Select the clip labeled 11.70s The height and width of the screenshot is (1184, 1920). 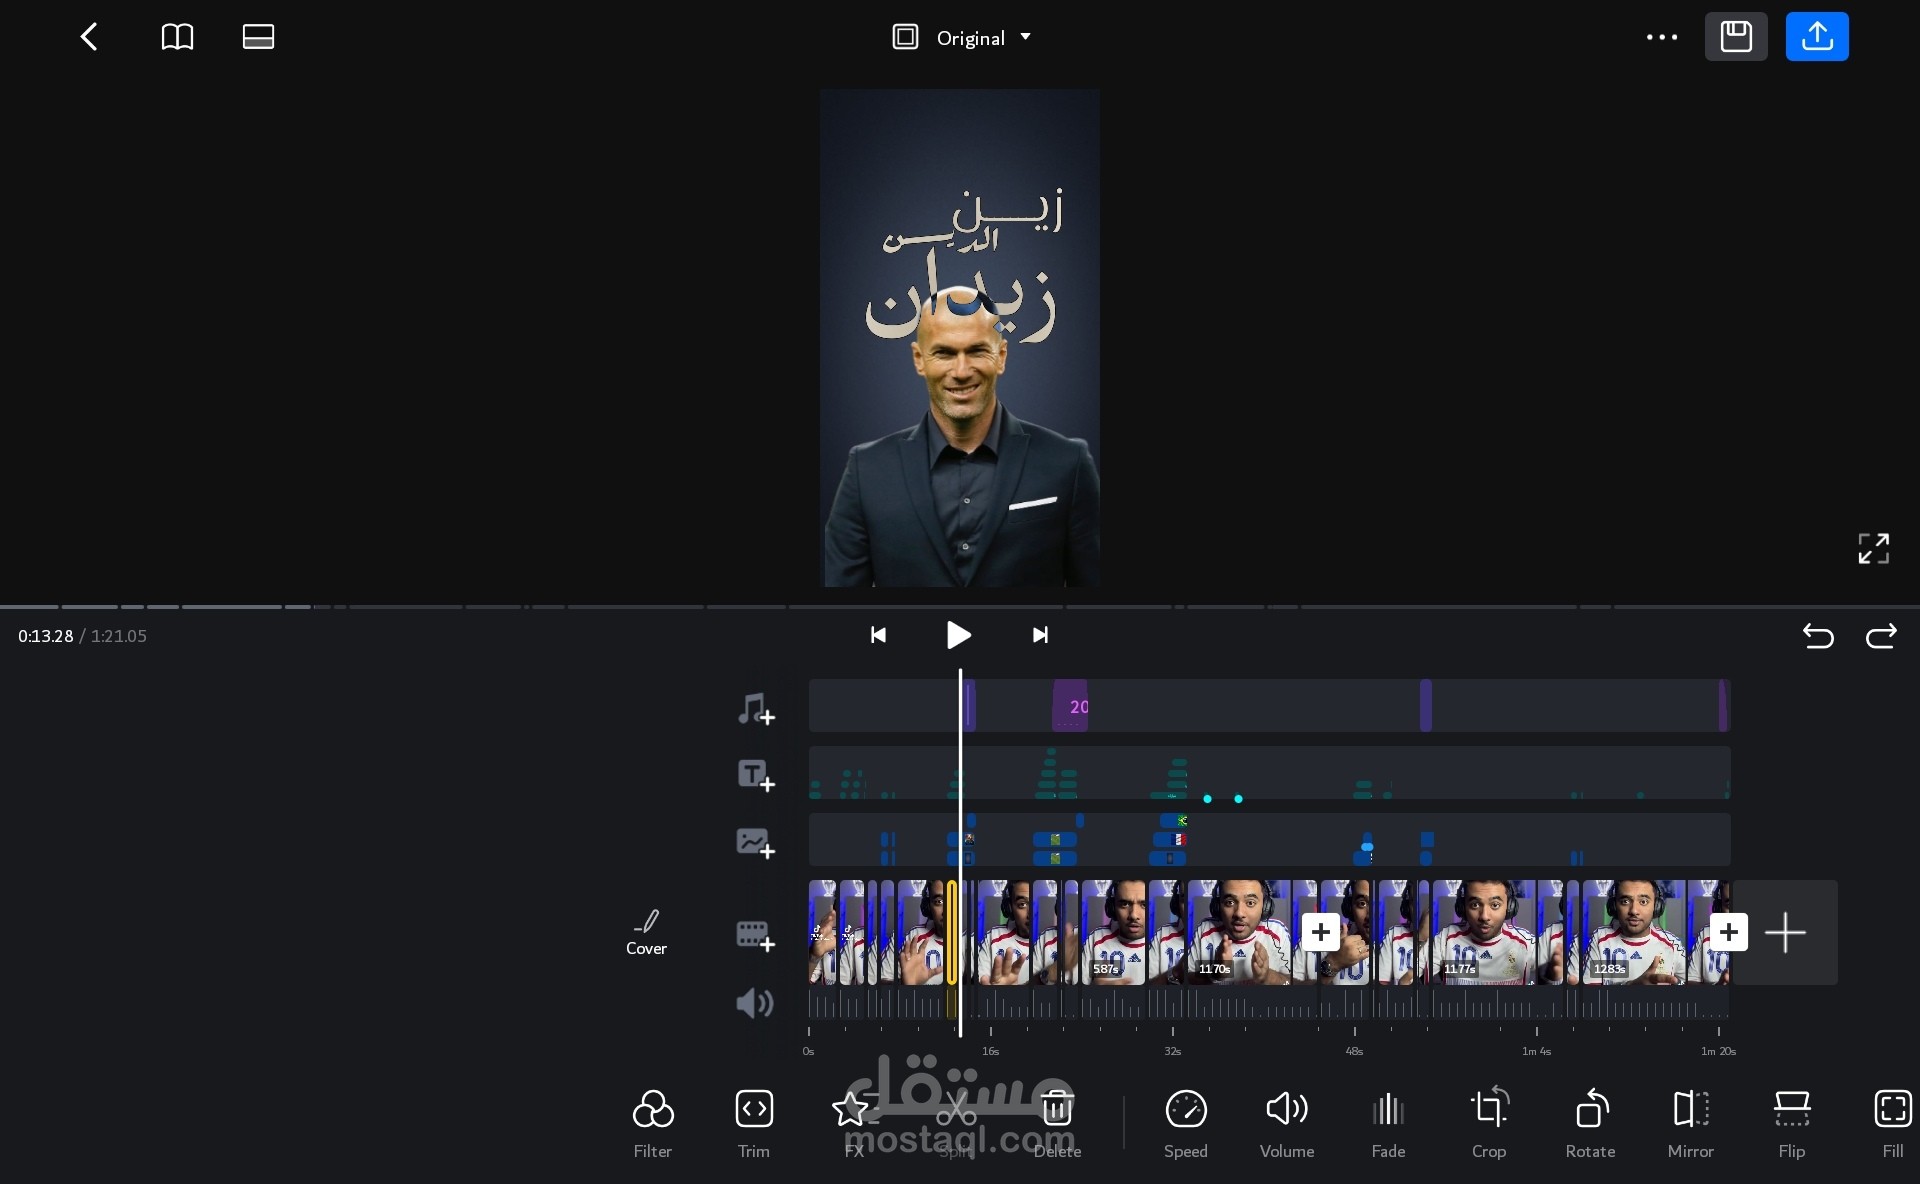point(1239,932)
